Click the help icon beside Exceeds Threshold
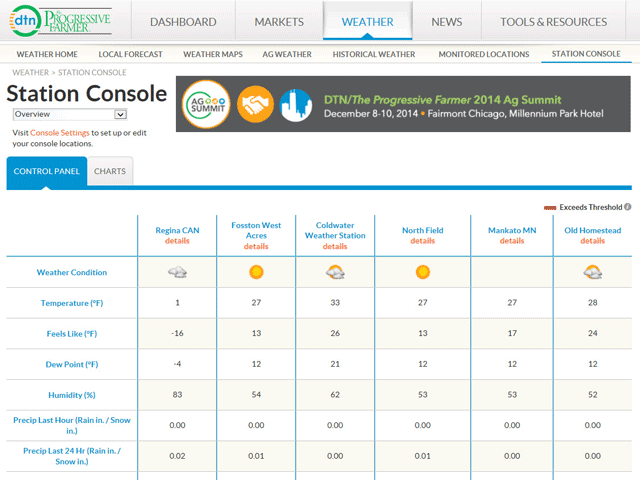This screenshot has height=480, width=640. (627, 207)
